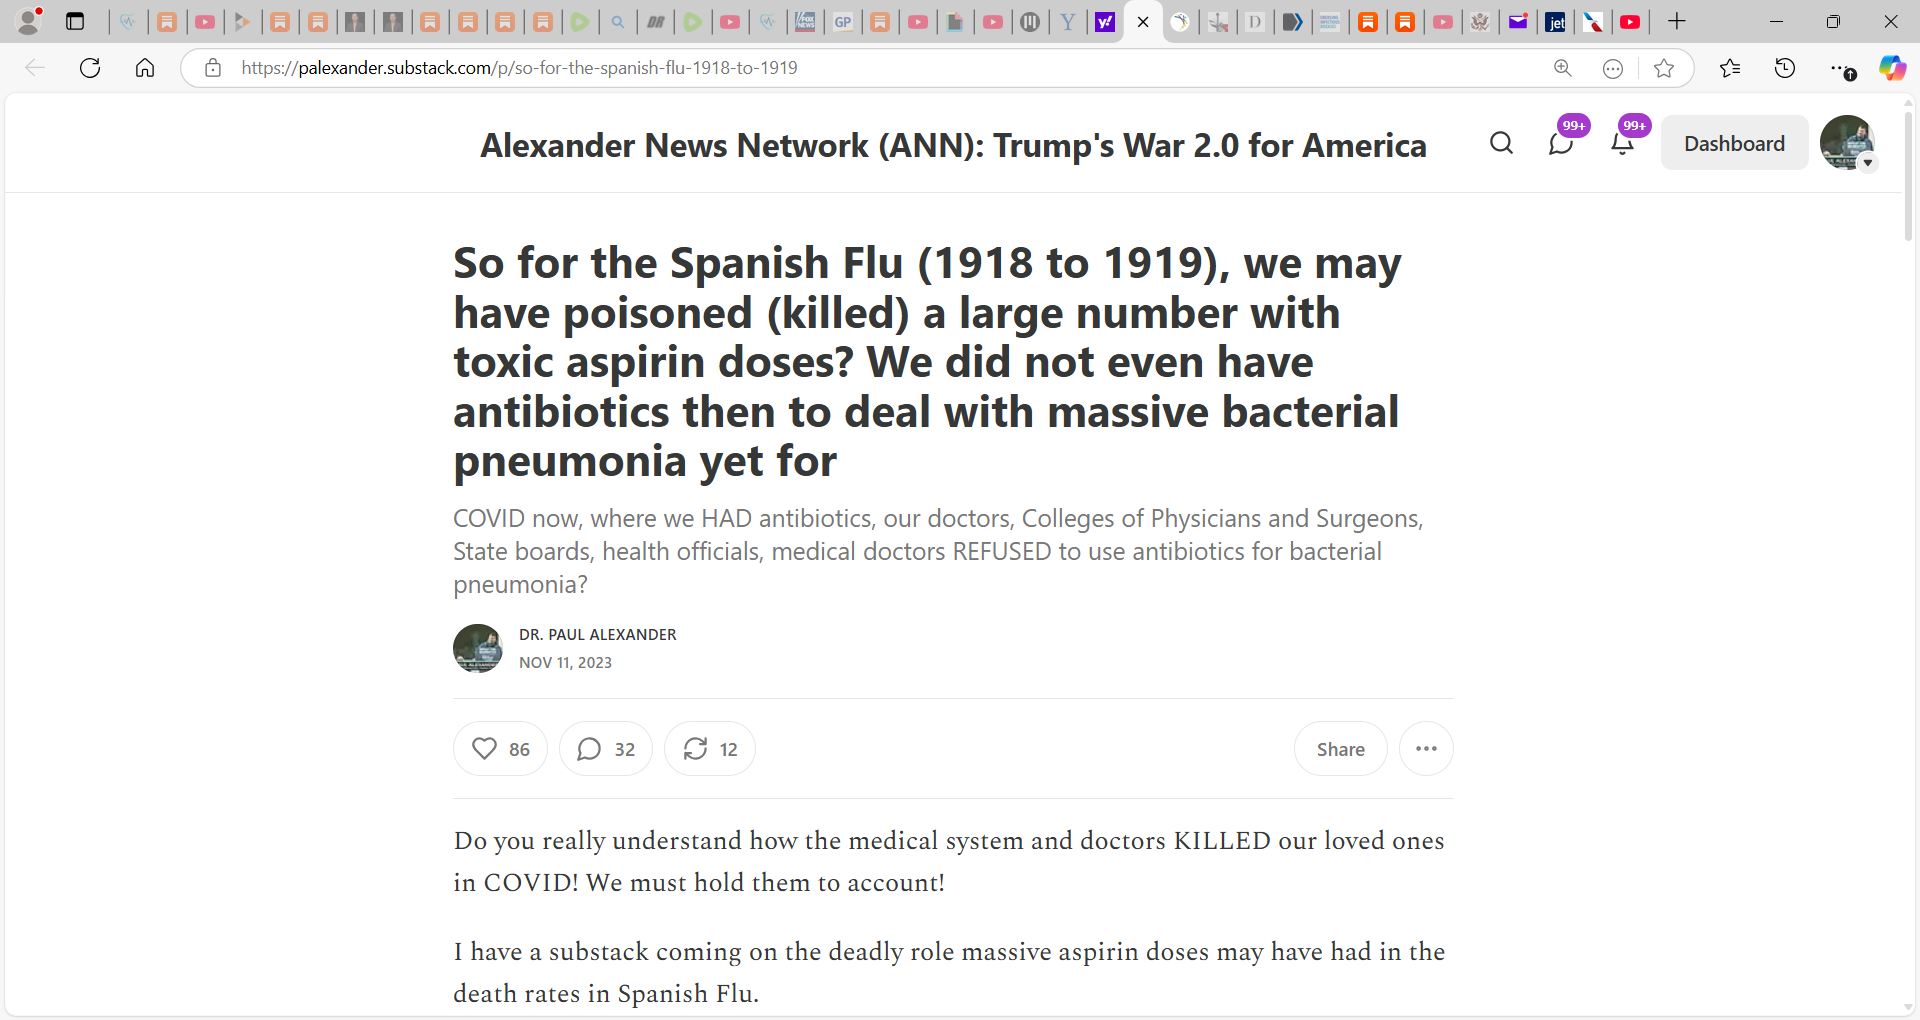
Task: Open the Alexander News Network homepage title
Action: coord(953,145)
